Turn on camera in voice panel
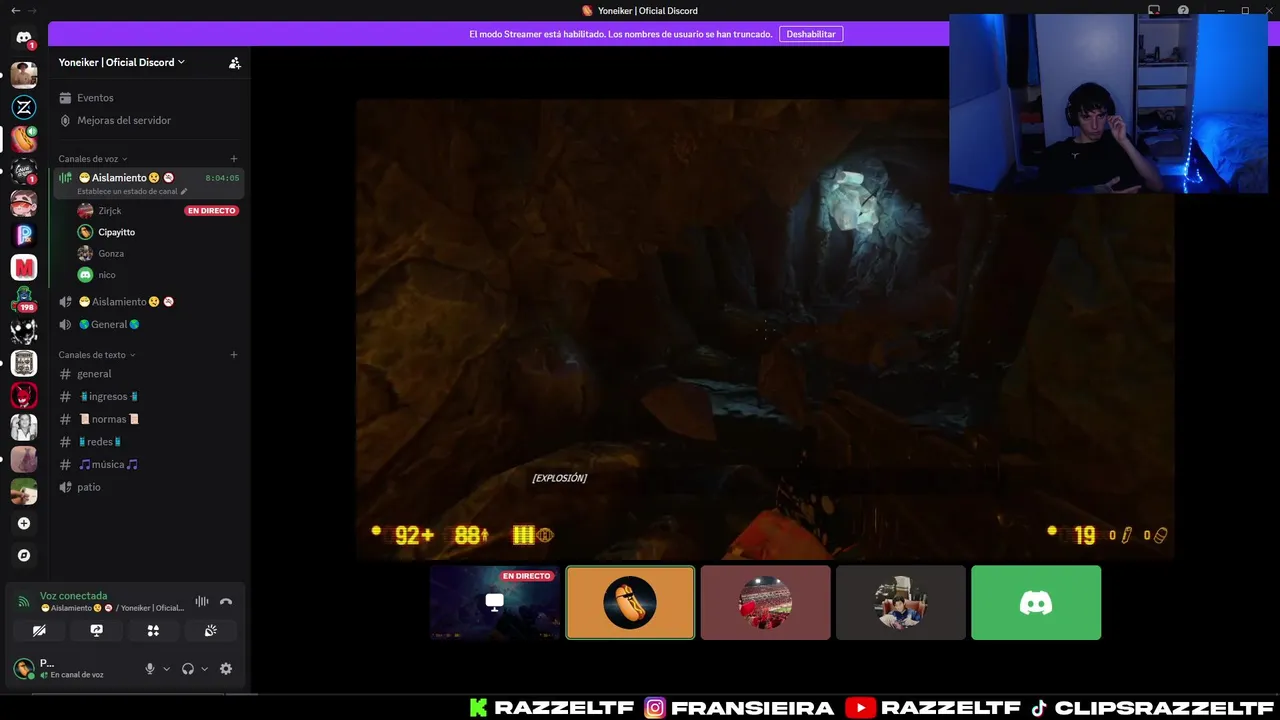 [x=39, y=631]
